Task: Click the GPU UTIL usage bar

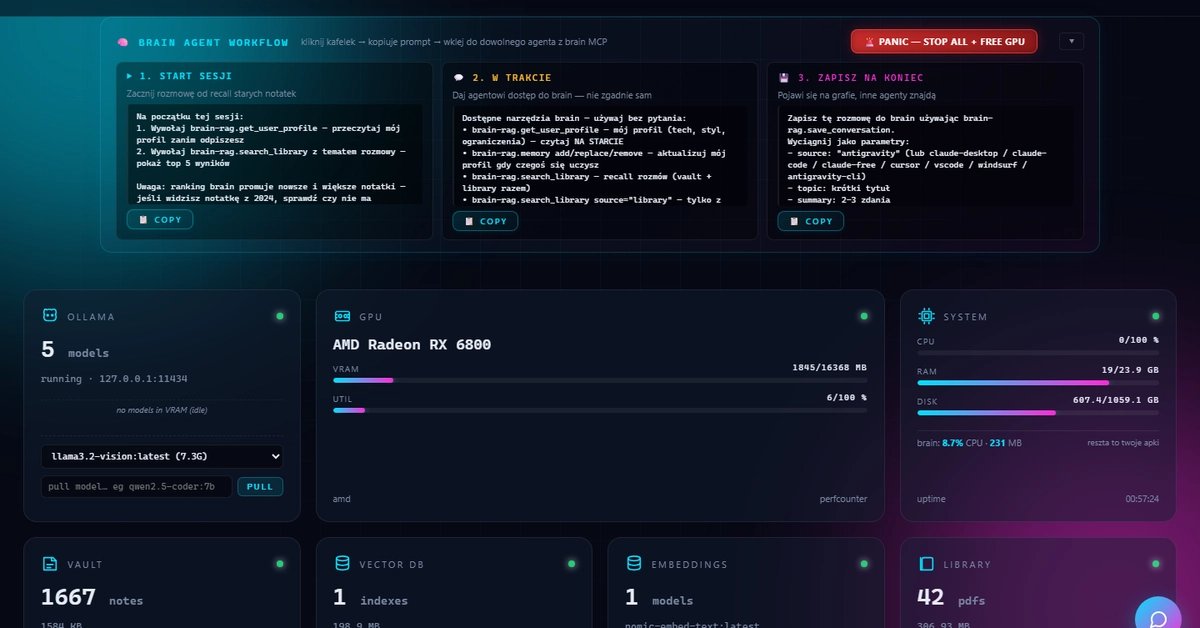Action: [x=600, y=410]
